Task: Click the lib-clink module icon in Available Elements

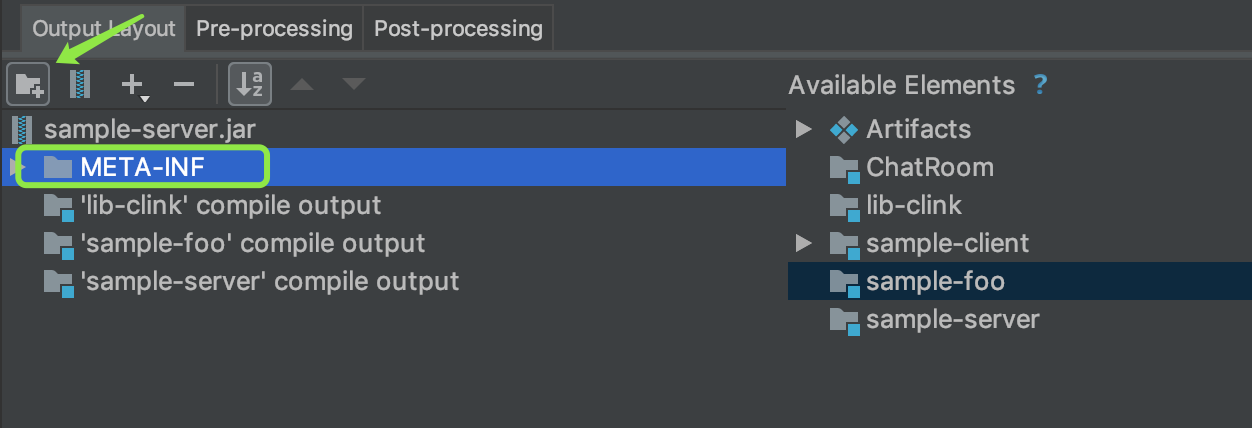Action: [x=845, y=206]
